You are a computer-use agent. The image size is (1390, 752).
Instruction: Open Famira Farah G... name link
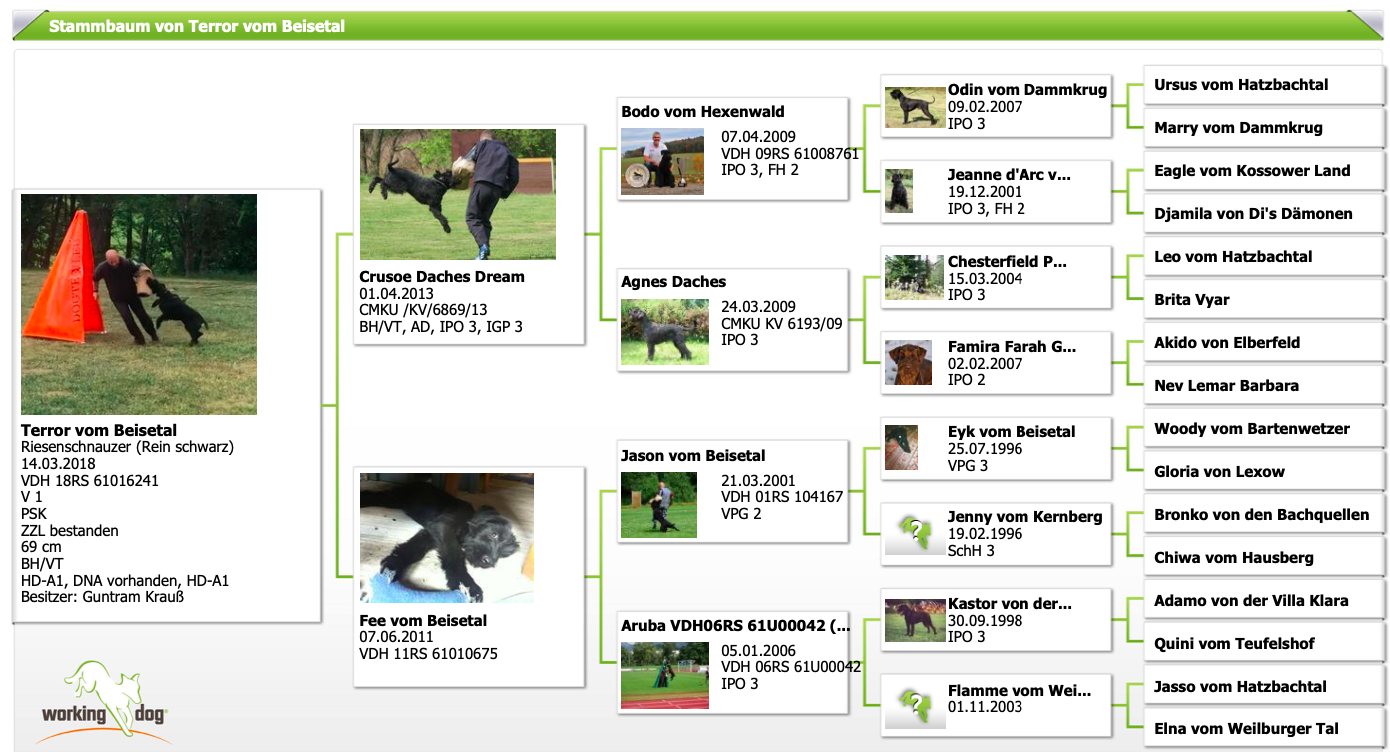[1012, 347]
